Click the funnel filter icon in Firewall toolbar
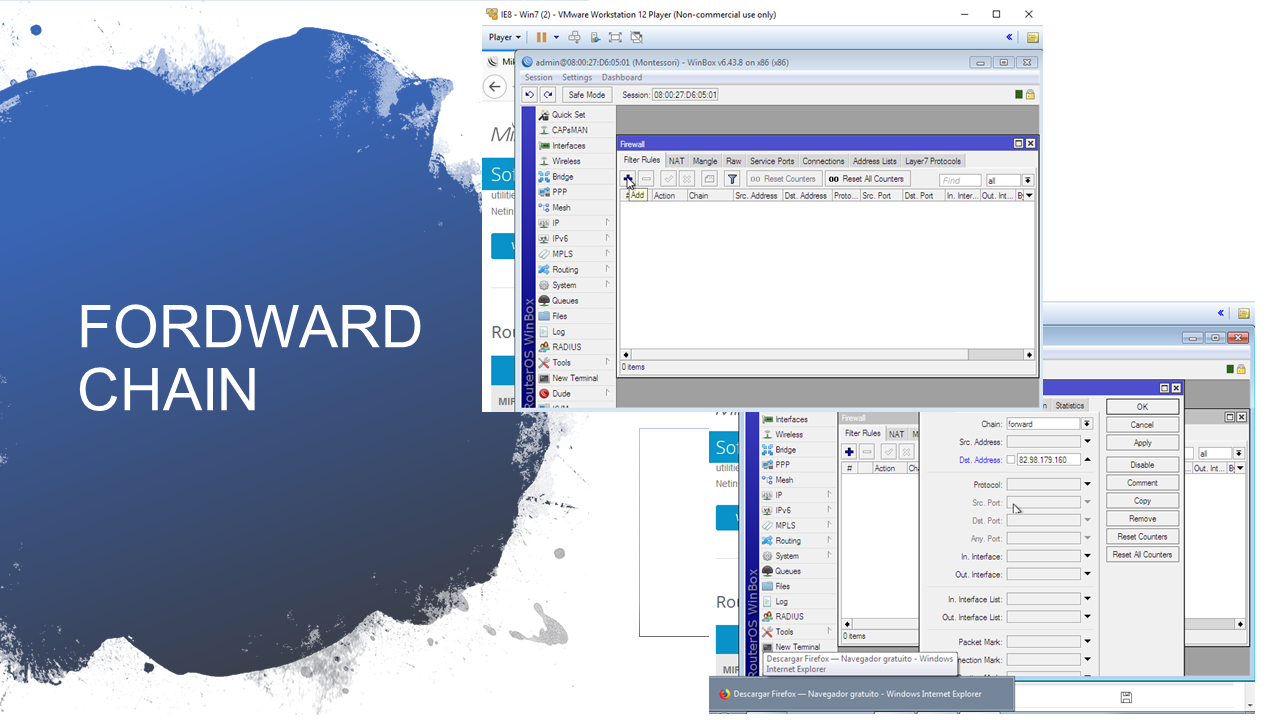 (x=732, y=179)
